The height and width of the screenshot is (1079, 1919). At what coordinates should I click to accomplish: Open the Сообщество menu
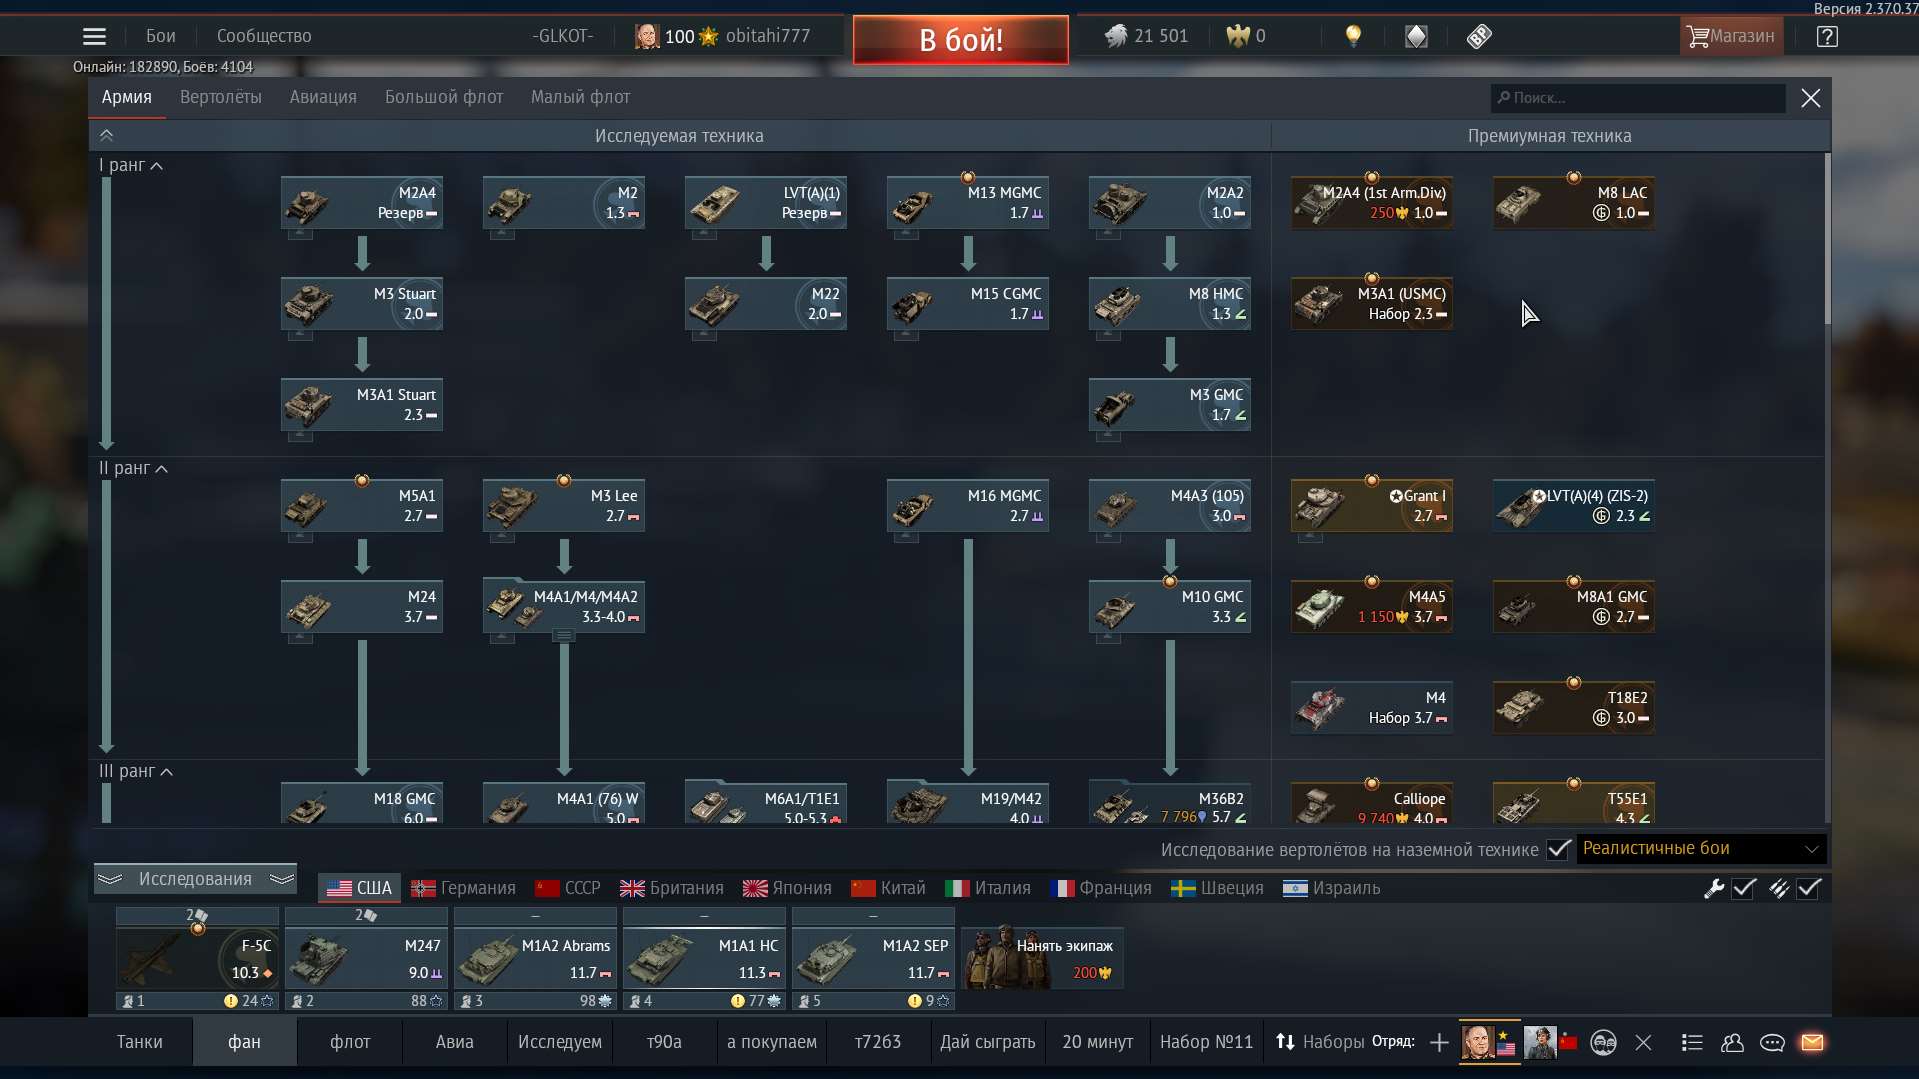264,36
